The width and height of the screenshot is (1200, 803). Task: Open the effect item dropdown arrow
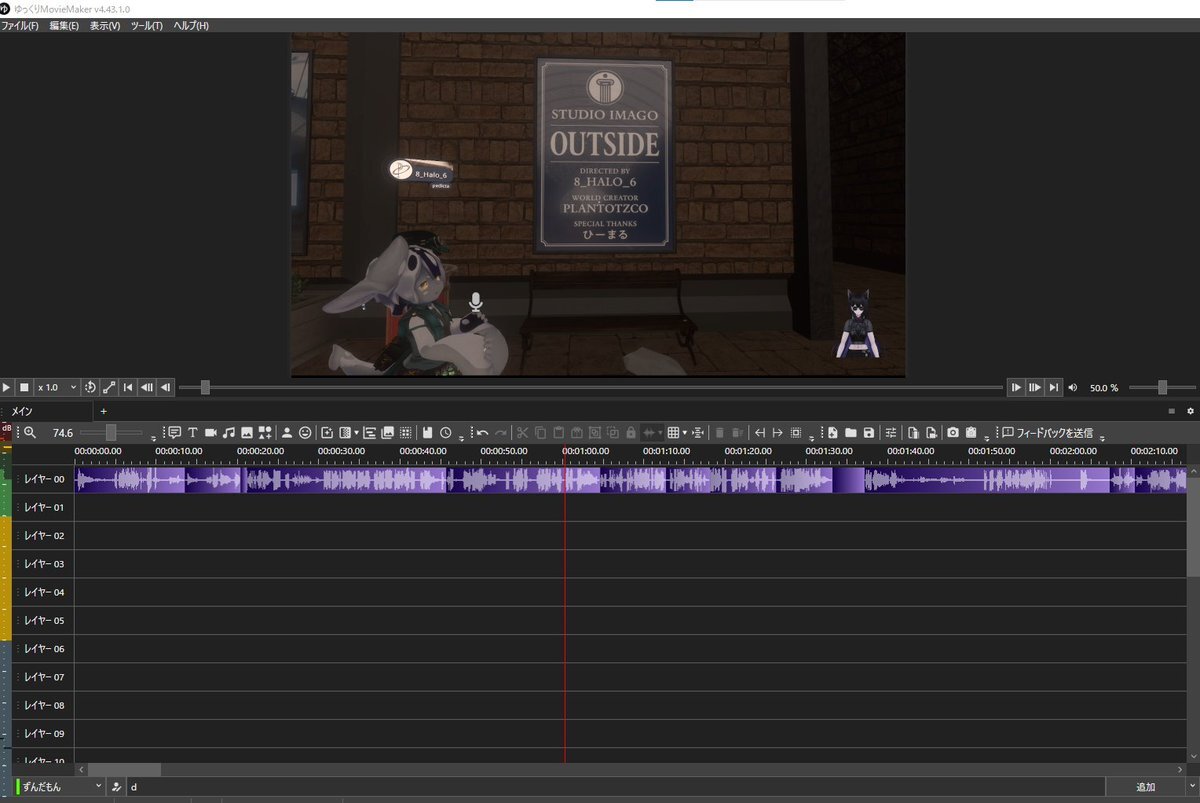[x=357, y=433]
